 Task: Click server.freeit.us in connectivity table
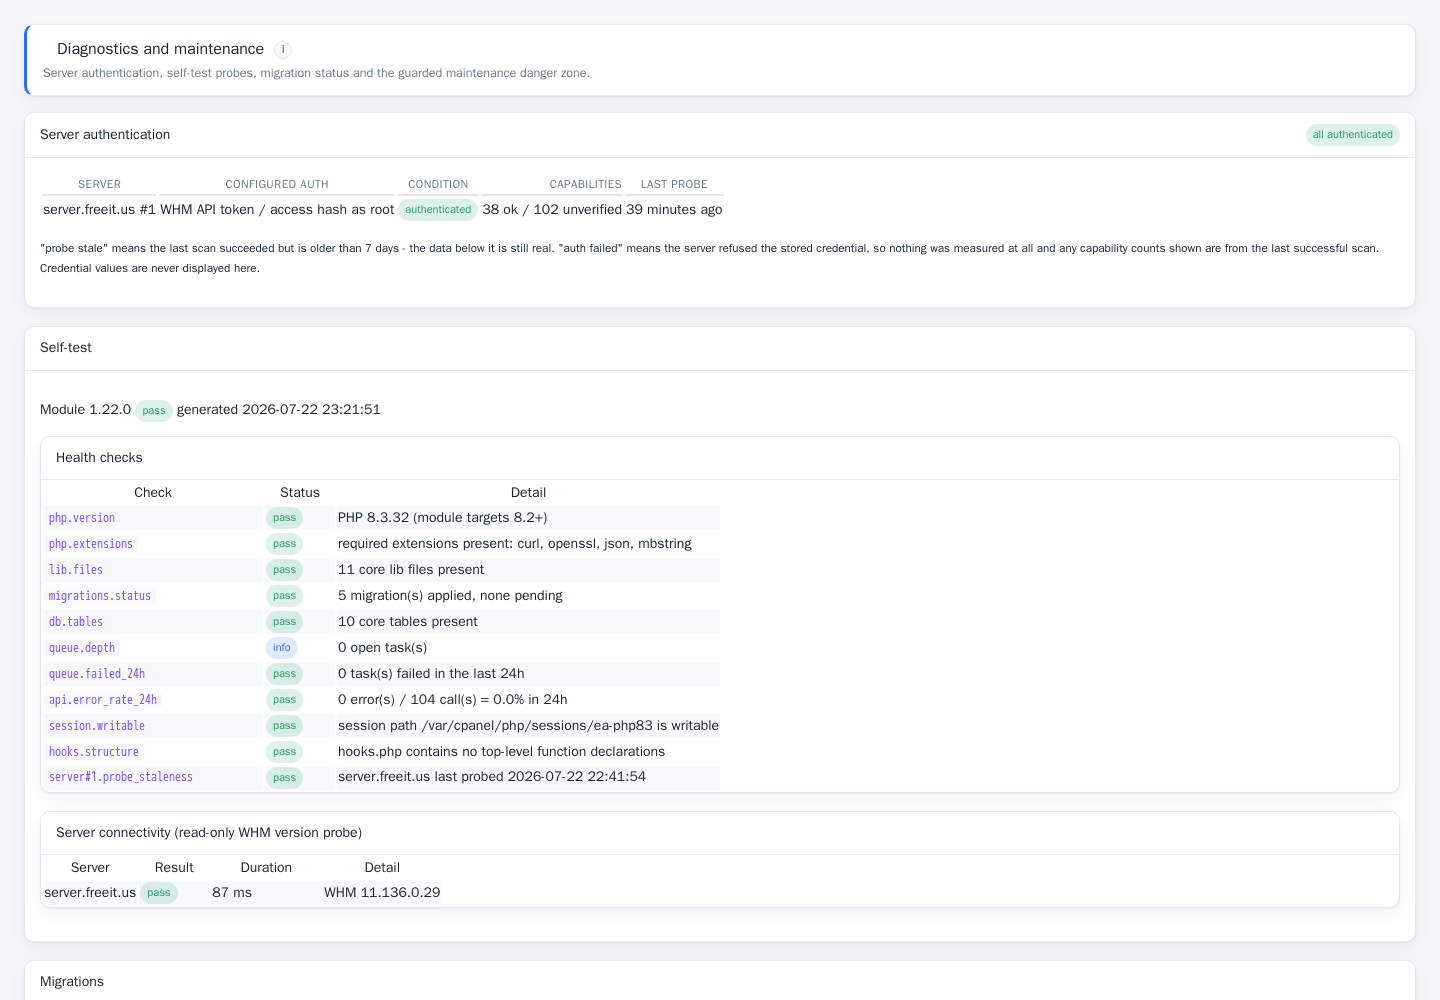pos(90,893)
